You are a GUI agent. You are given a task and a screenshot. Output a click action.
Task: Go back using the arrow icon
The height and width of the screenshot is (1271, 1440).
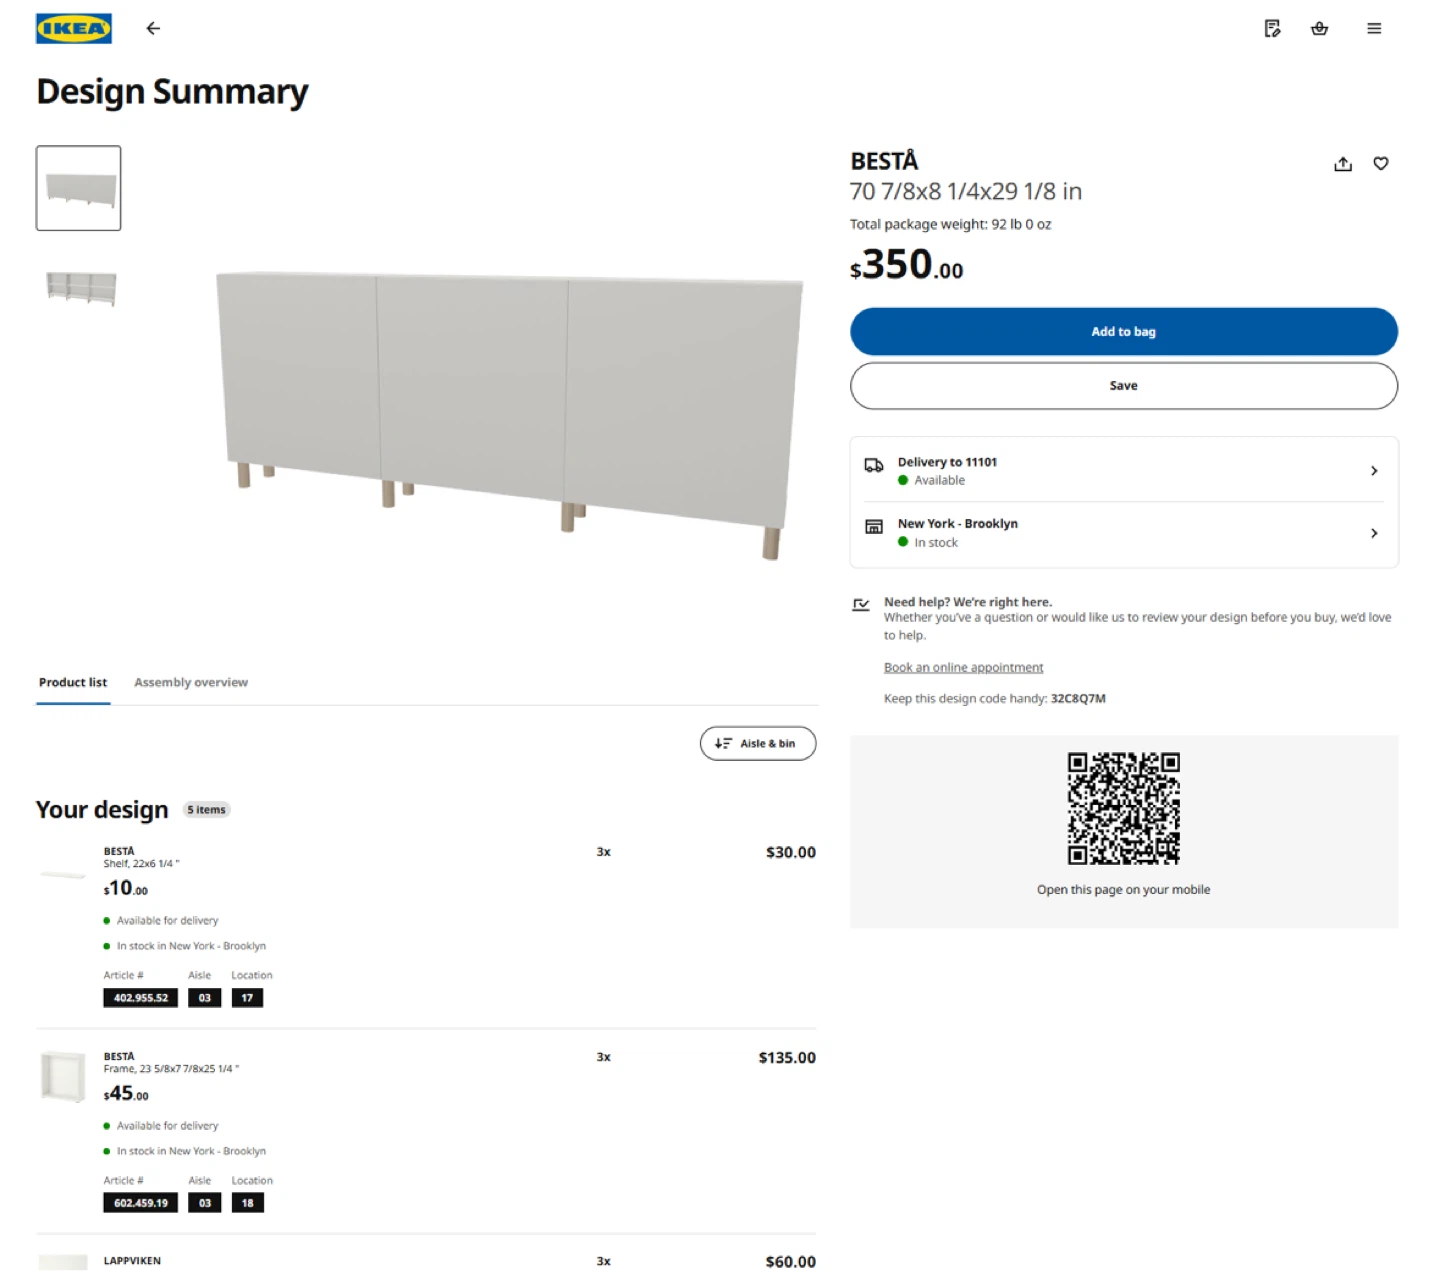pos(153,28)
